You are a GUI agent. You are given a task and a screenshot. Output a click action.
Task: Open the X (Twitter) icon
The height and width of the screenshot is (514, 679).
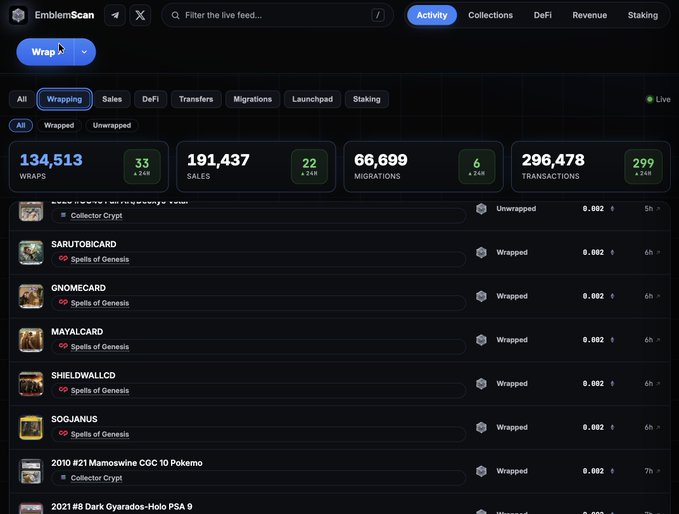140,15
